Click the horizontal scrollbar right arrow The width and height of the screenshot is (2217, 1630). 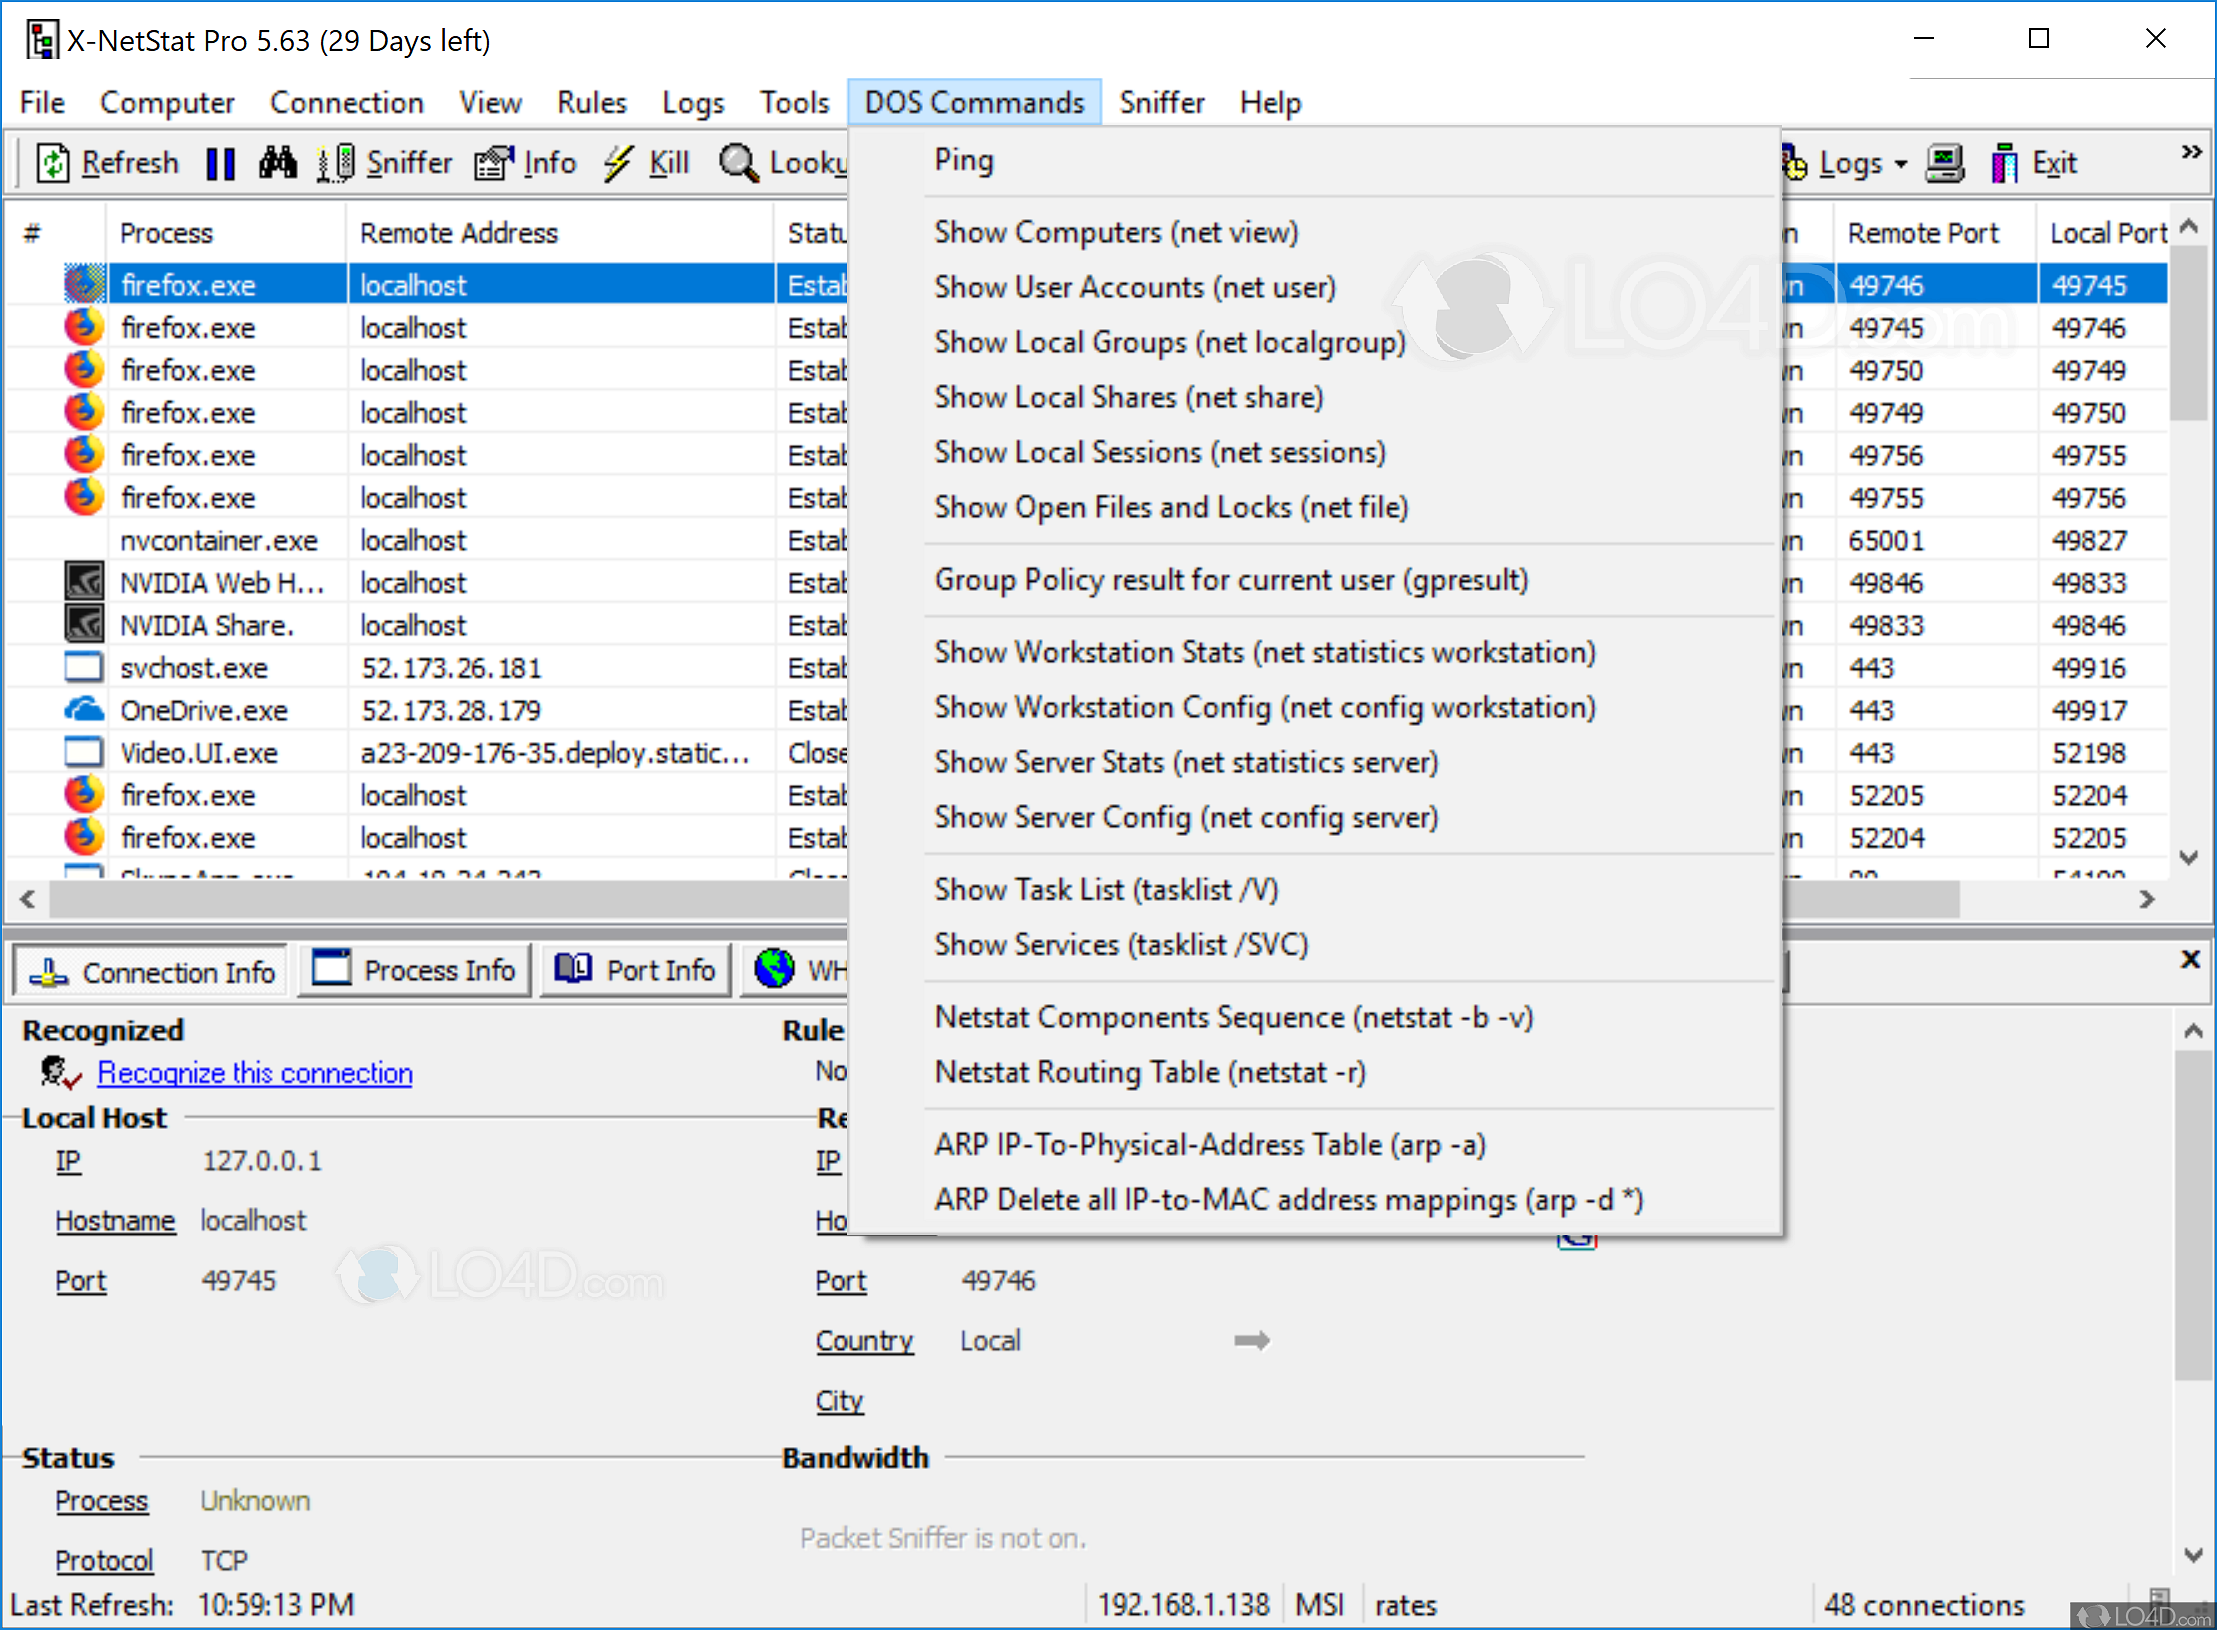click(2147, 899)
